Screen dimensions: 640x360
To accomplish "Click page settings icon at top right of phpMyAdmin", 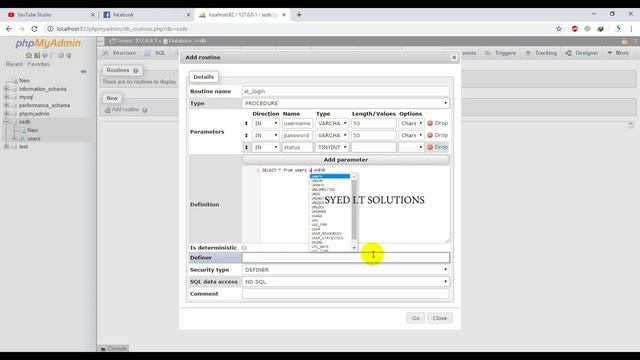I will pyautogui.click(x=625, y=41).
